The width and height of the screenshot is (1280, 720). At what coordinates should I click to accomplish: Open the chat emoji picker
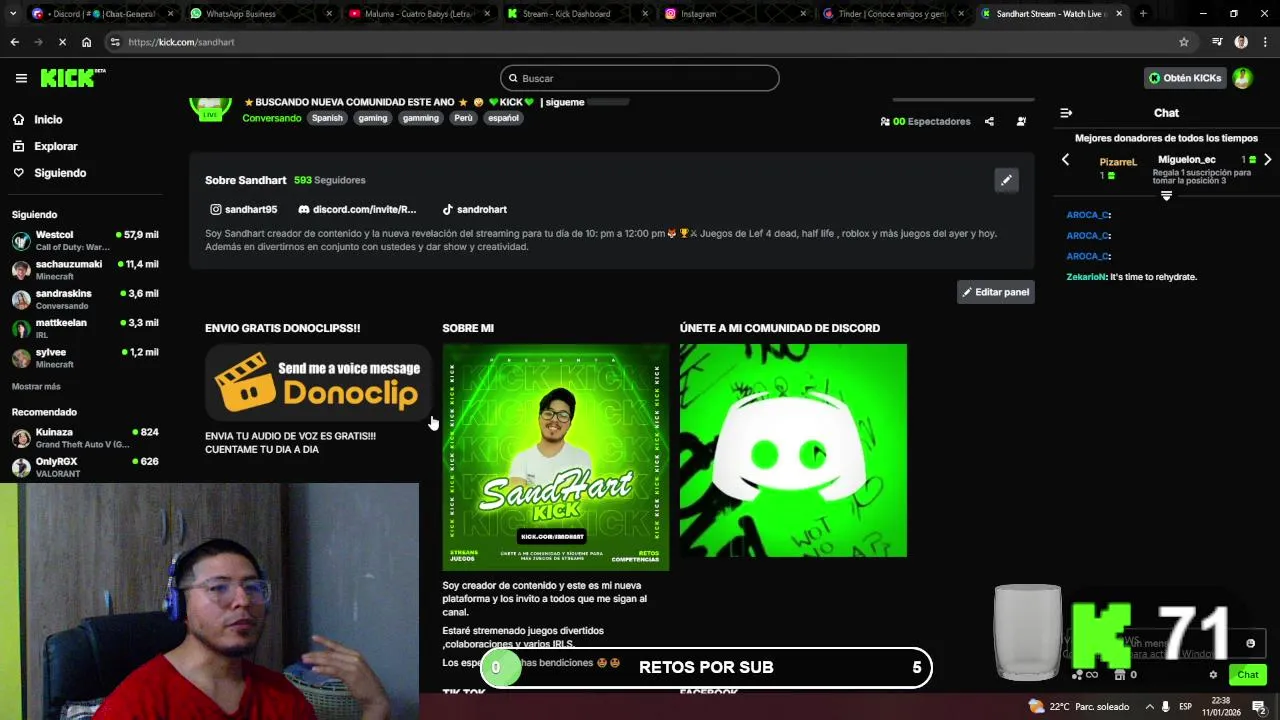coord(1250,643)
